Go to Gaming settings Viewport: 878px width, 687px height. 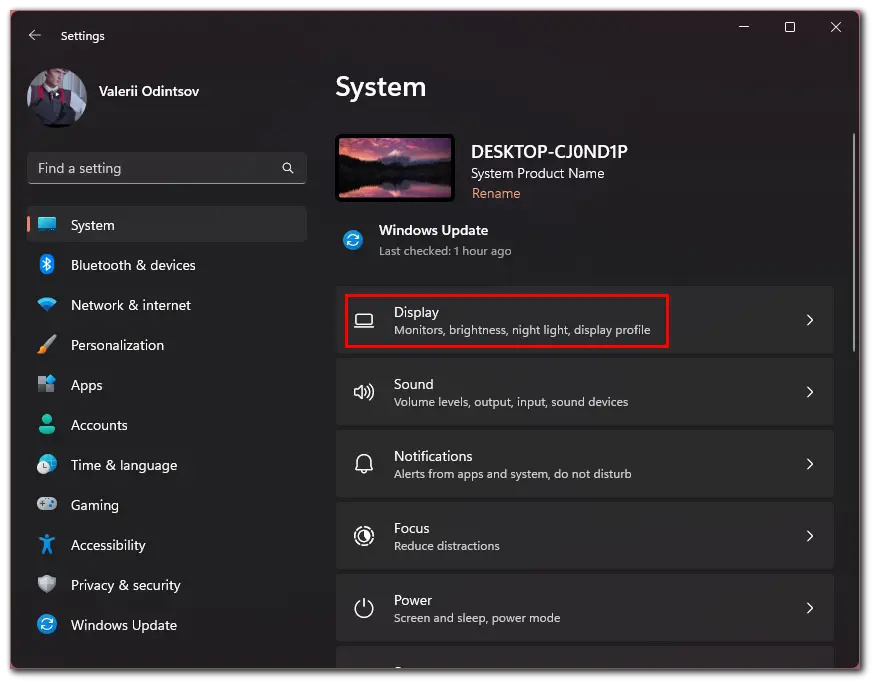tap(167, 504)
